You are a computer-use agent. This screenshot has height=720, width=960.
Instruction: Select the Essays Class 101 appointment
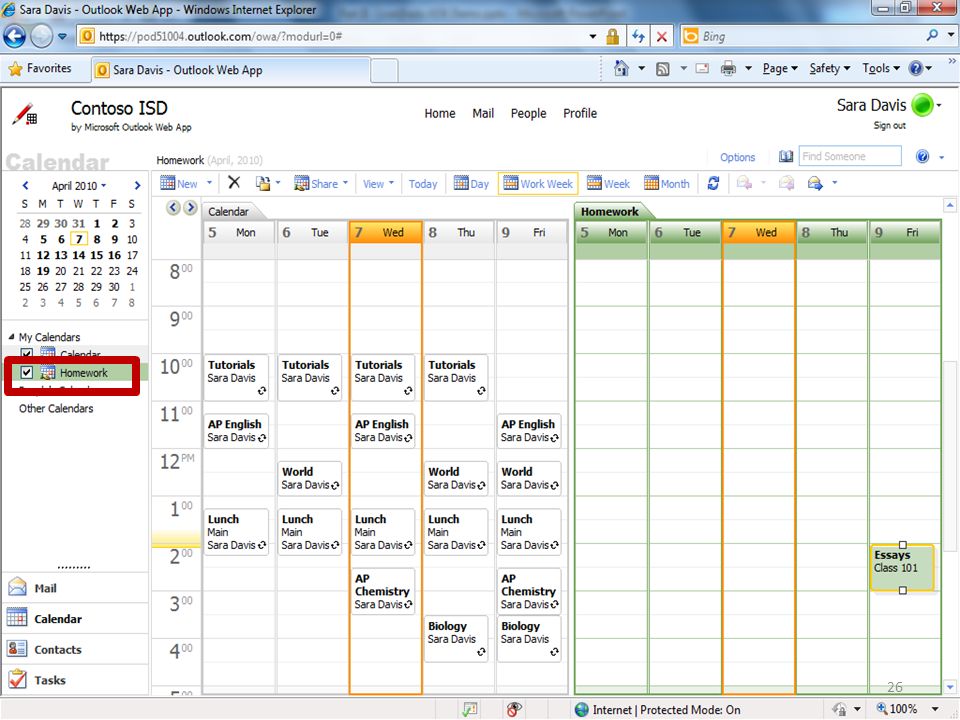pos(902,568)
